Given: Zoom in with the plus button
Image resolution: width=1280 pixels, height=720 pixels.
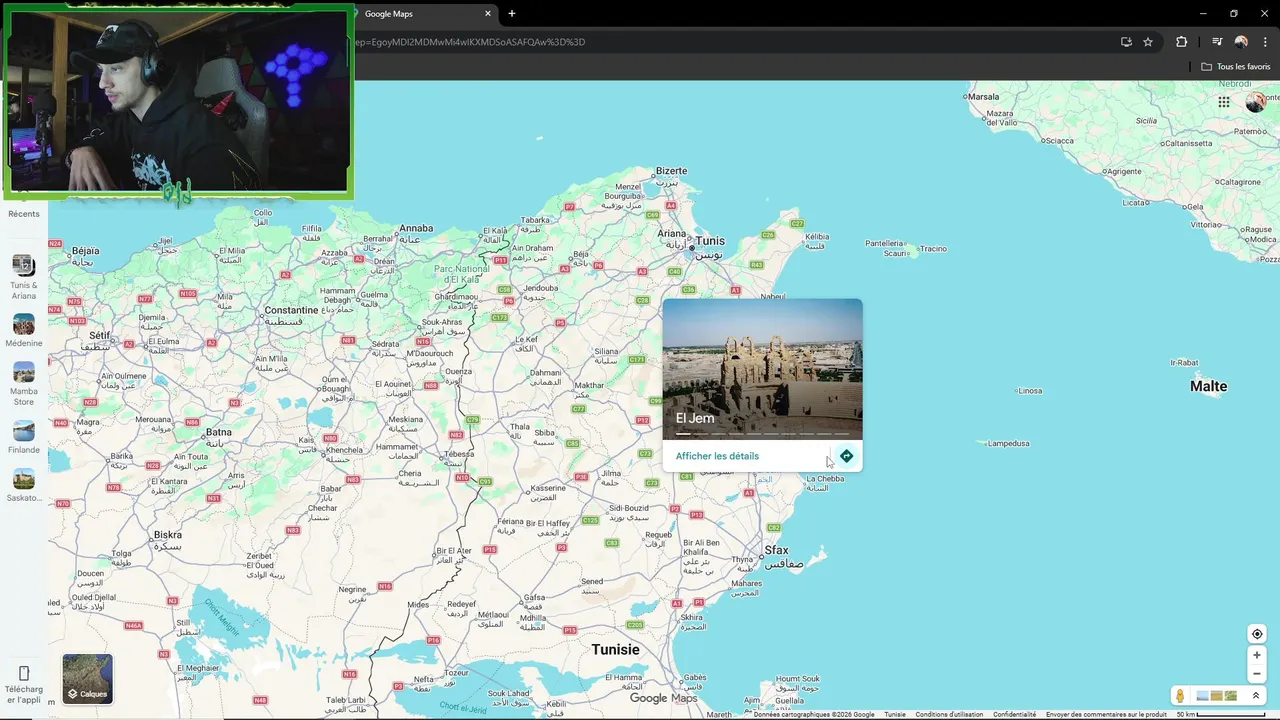Looking at the screenshot, I should coord(1257,655).
